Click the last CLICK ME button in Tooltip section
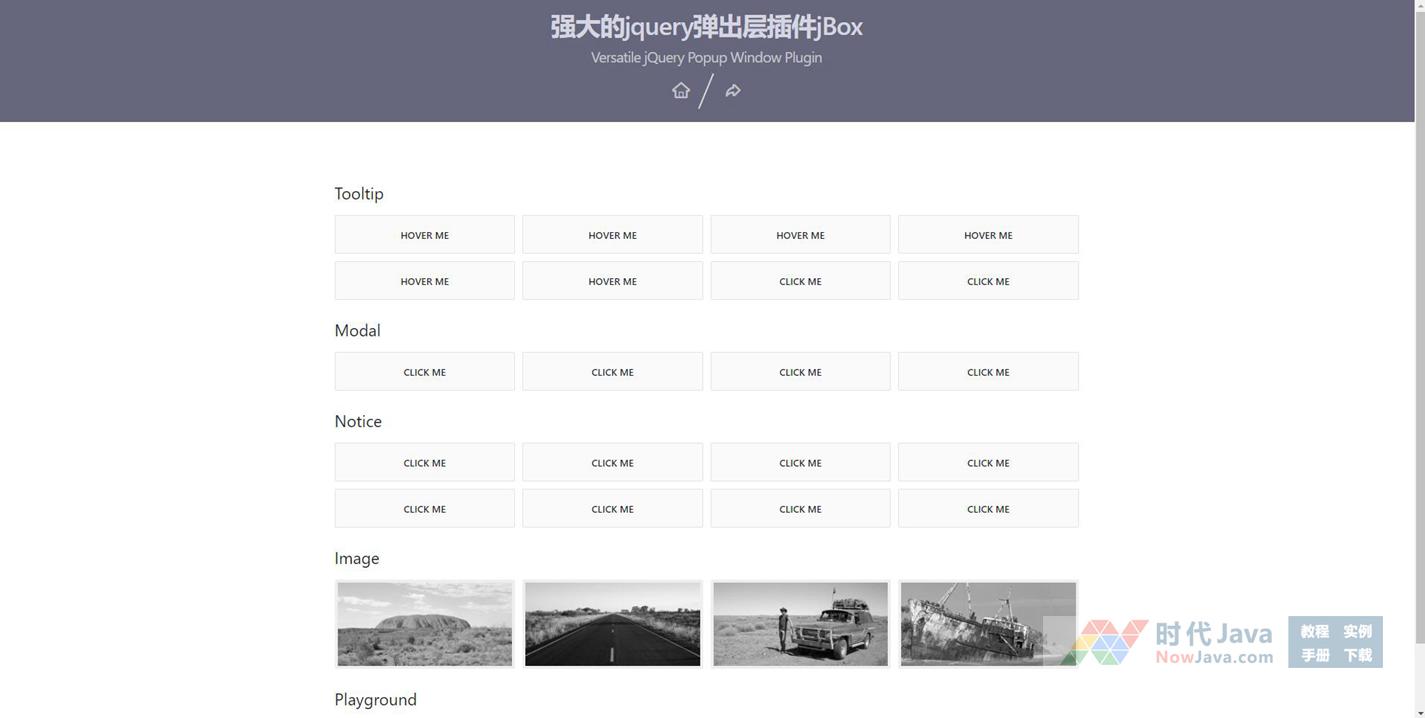1425x718 pixels. pyautogui.click(x=988, y=281)
